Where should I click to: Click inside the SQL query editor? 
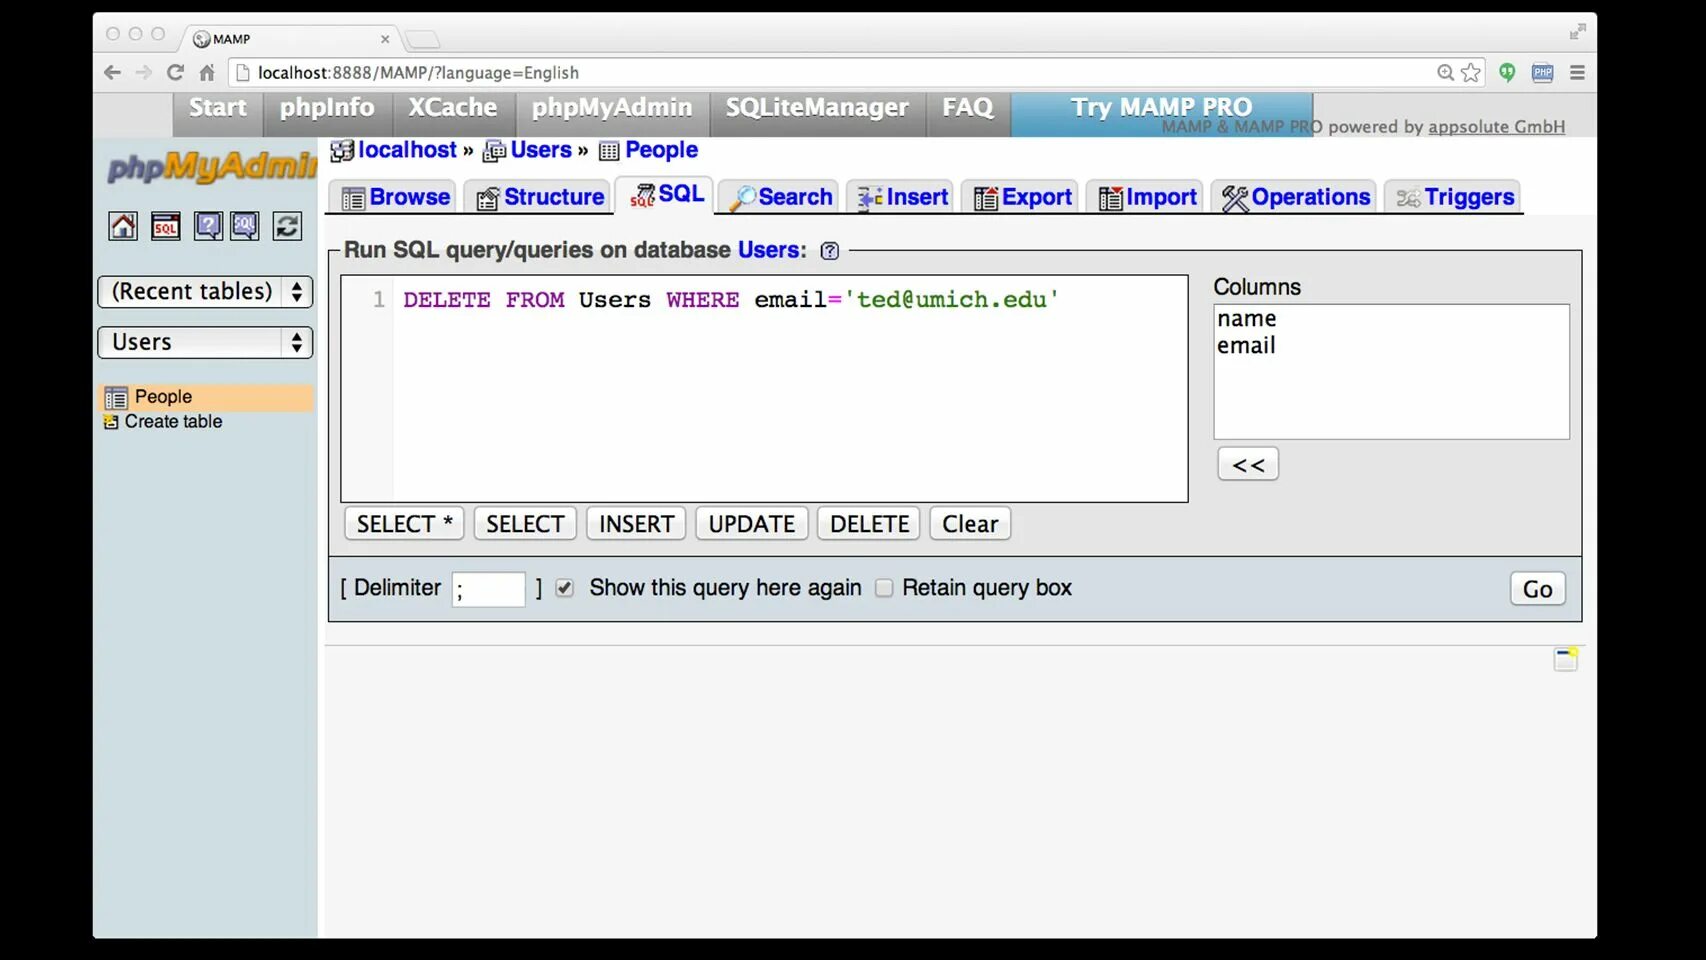pos(764,389)
